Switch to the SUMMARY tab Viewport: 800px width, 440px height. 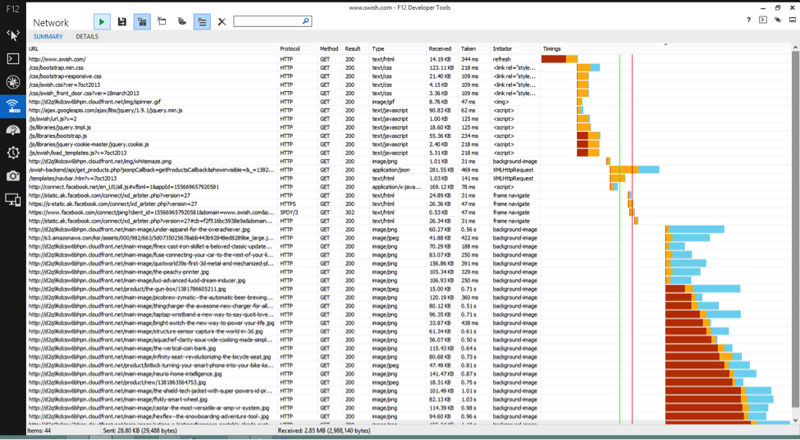pos(48,37)
